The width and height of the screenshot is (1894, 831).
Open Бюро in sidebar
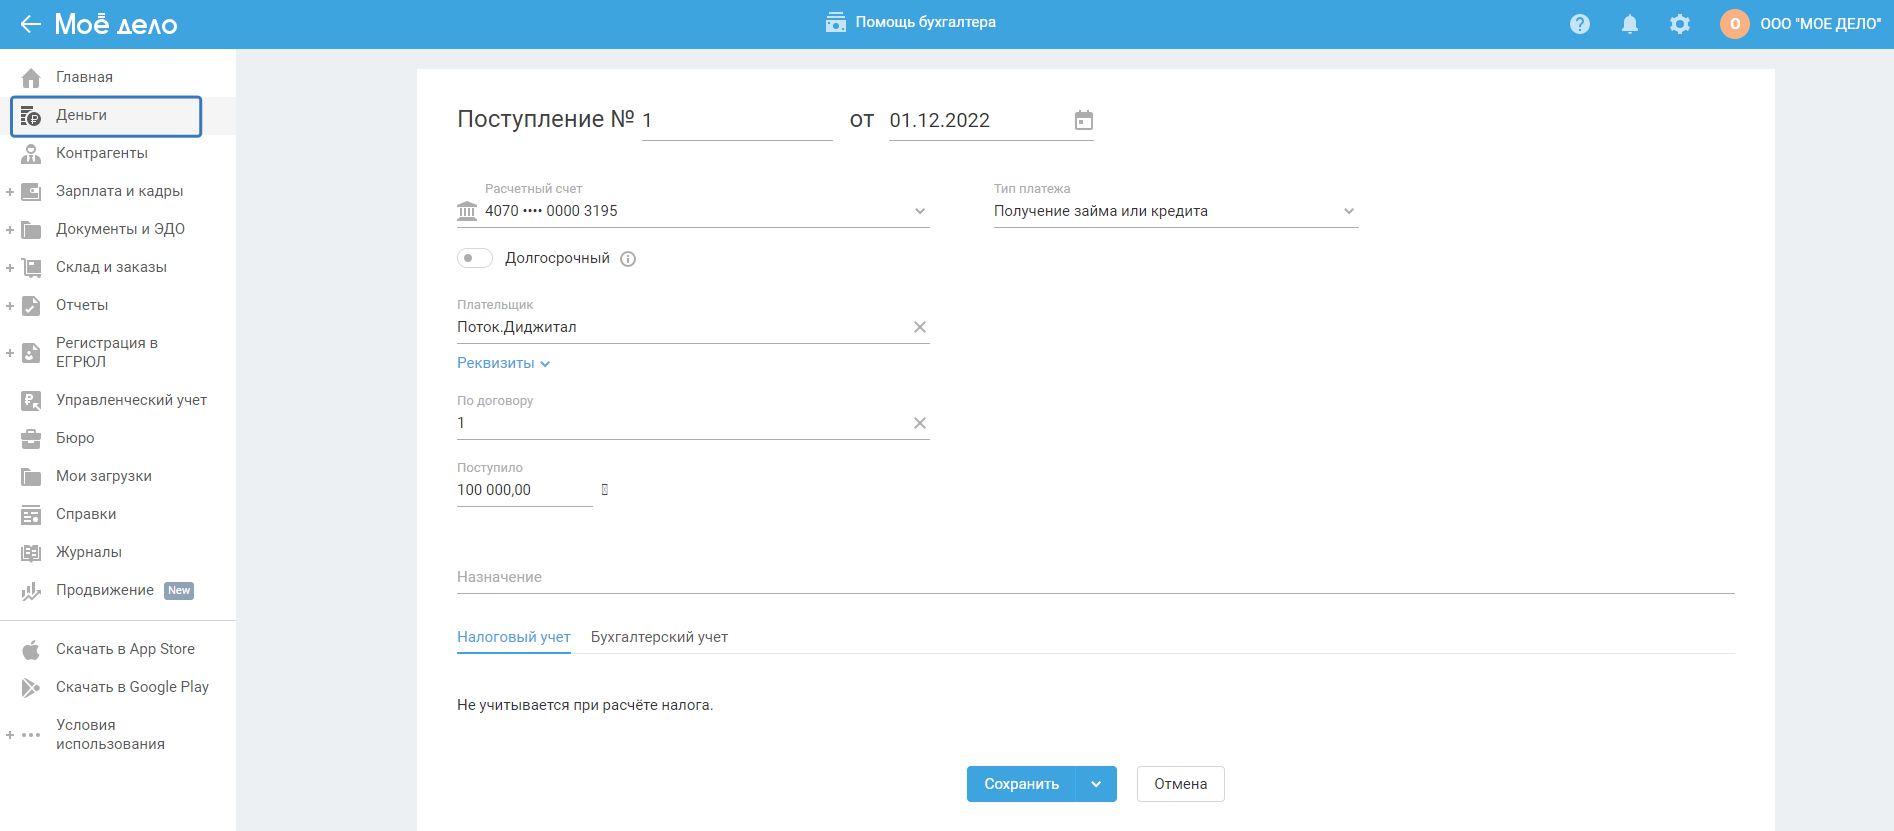pyautogui.click(x=75, y=438)
